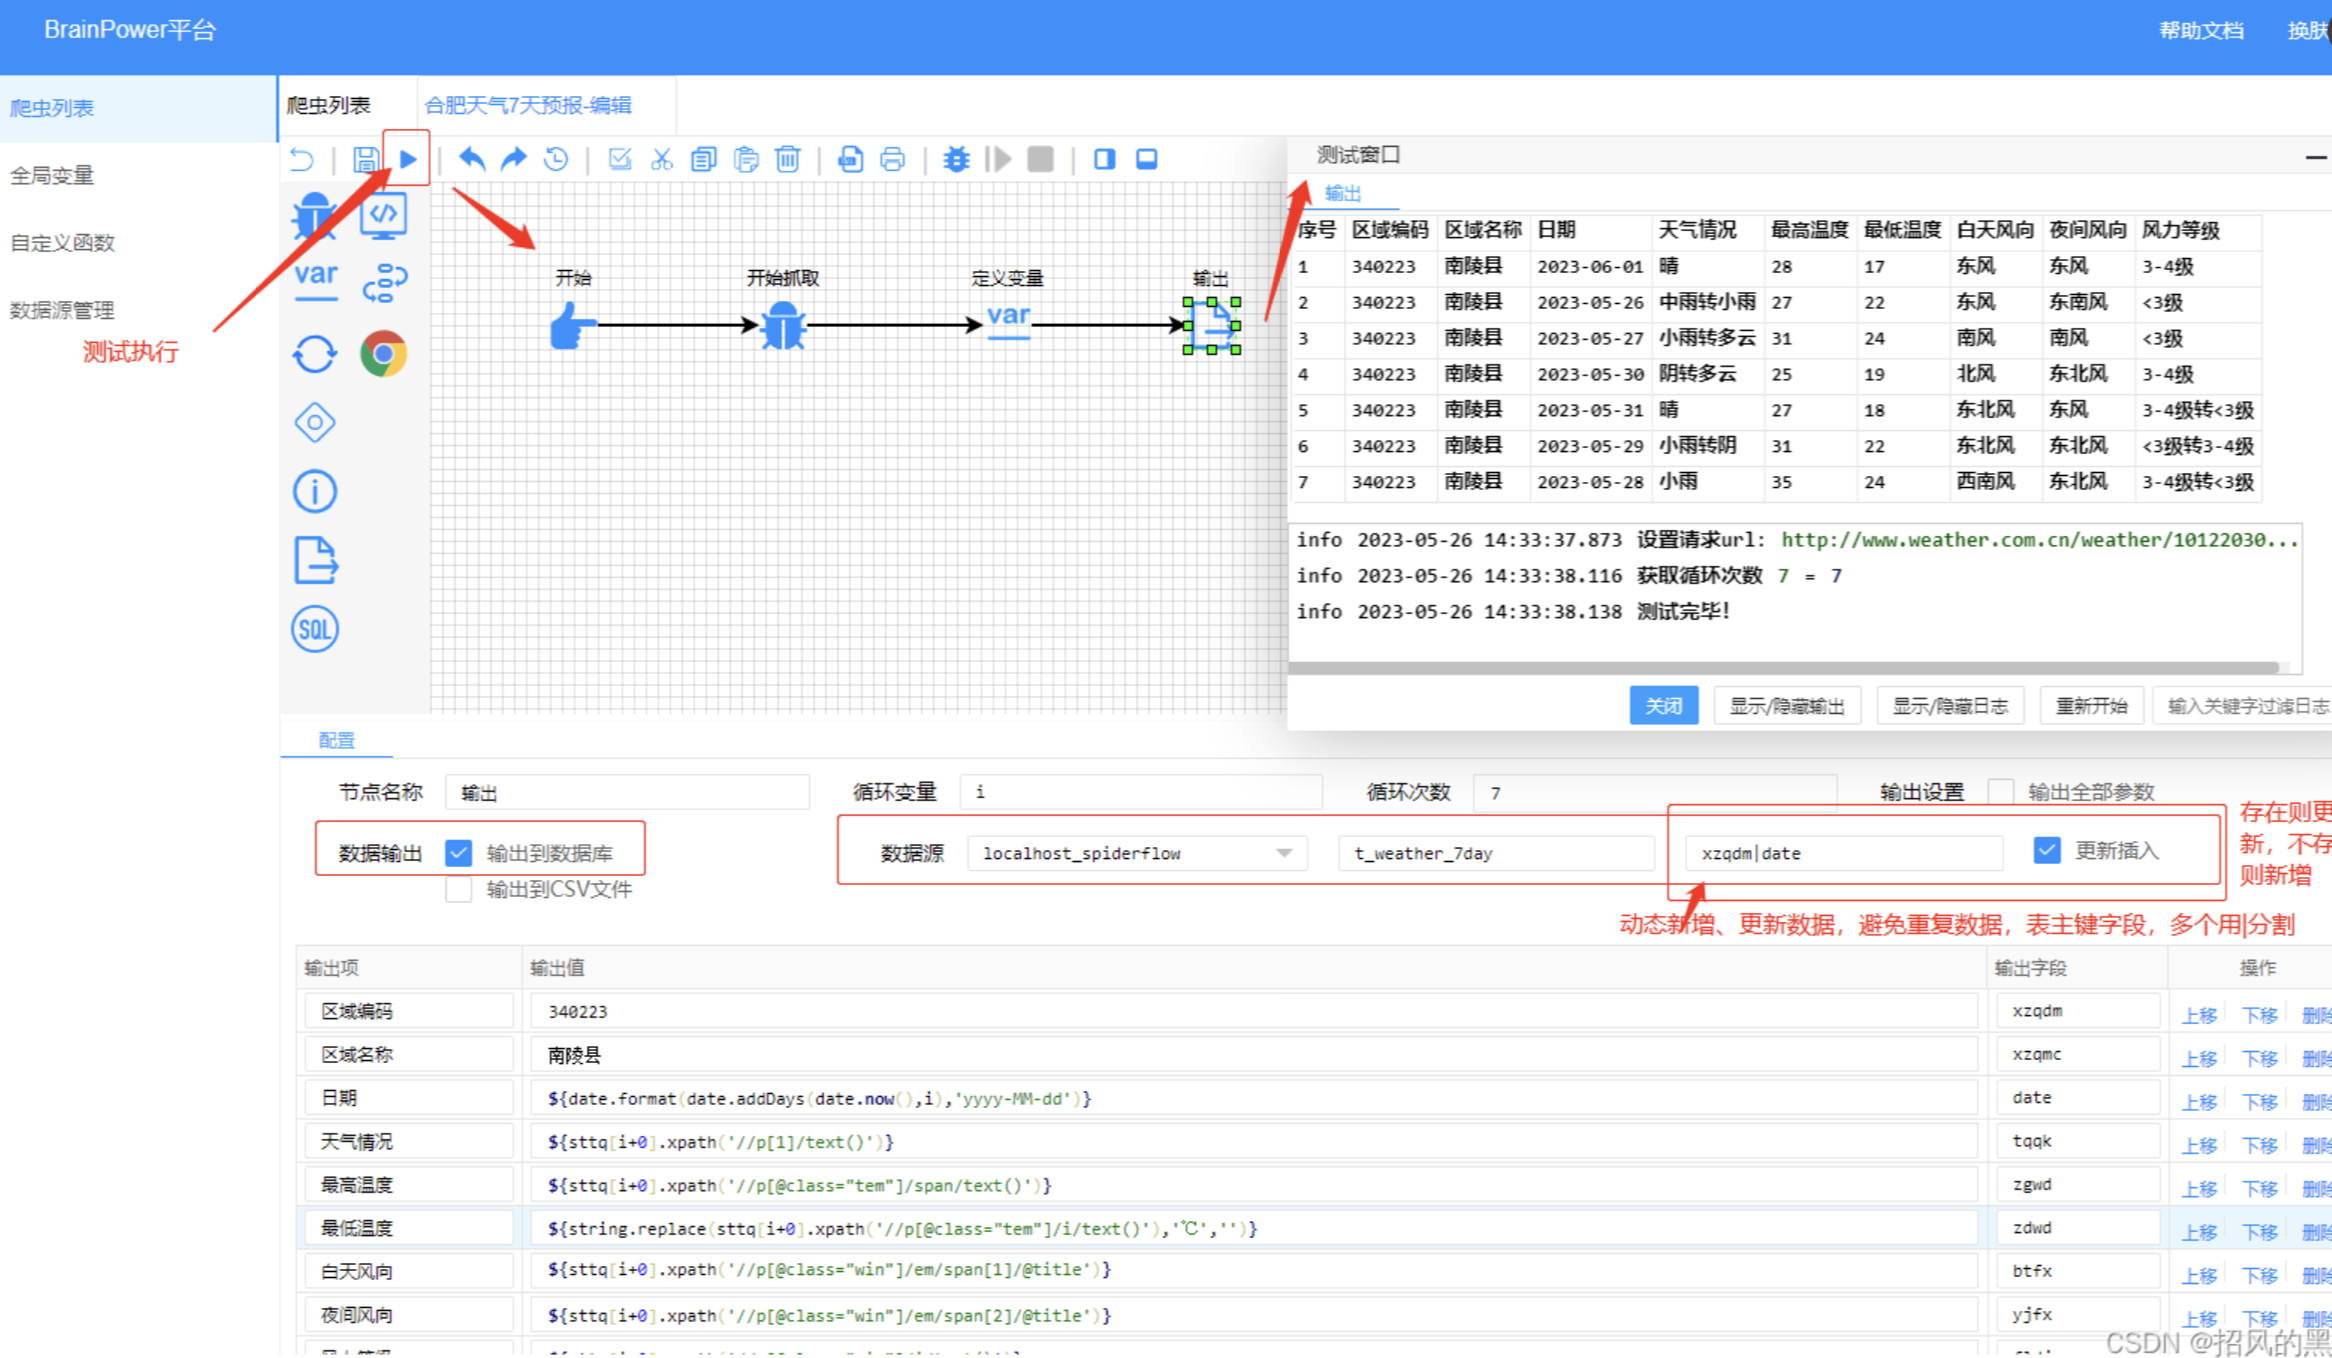Image resolution: width=2332 pixels, height=1358 pixels.
Task: Click the save icon in toolbar
Action: click(x=365, y=159)
